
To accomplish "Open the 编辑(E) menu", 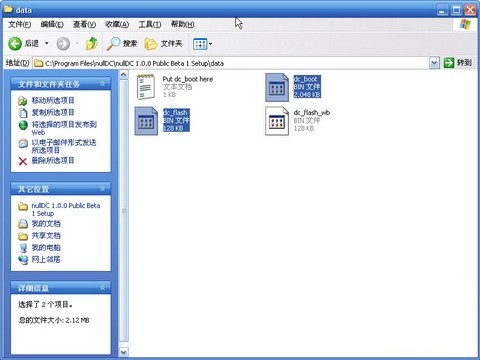I will [x=52, y=24].
